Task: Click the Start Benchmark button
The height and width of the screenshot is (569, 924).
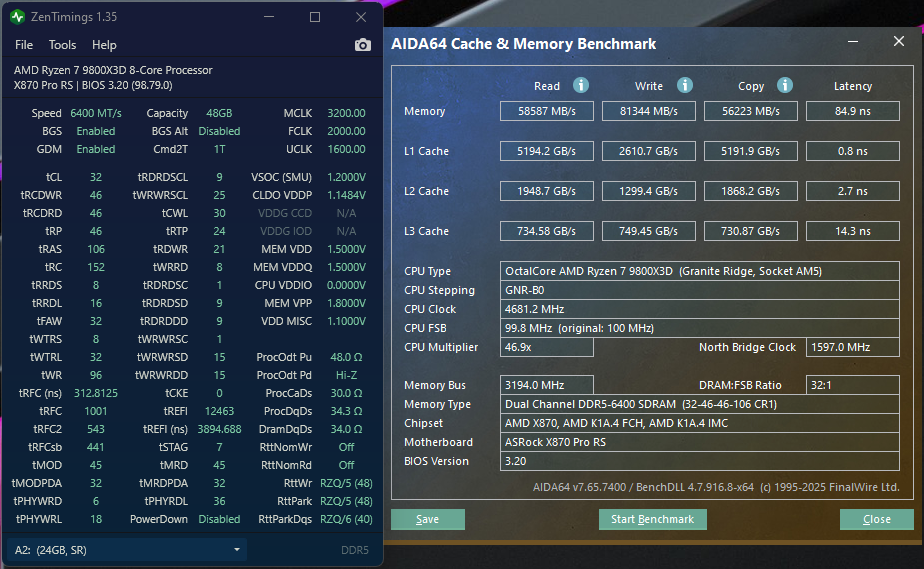Action: [x=652, y=519]
